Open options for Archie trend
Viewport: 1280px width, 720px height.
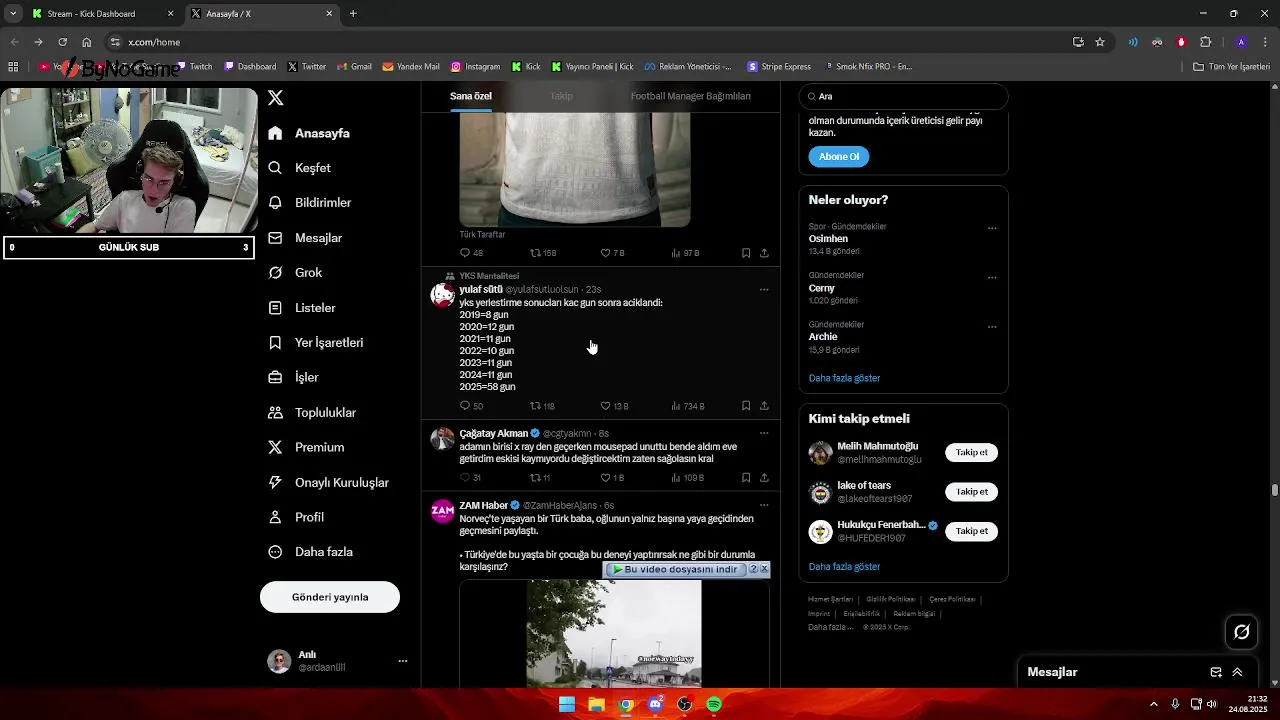coord(992,326)
